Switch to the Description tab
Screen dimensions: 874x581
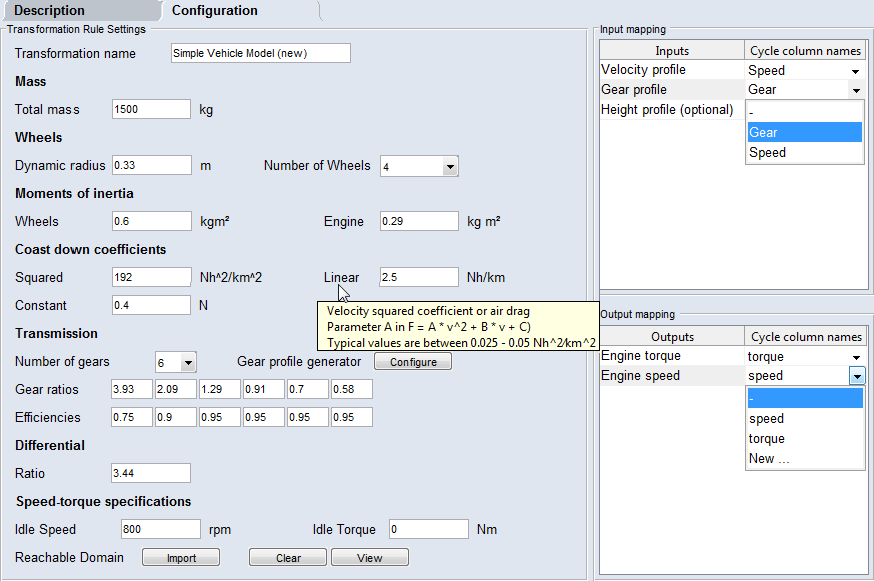click(50, 11)
